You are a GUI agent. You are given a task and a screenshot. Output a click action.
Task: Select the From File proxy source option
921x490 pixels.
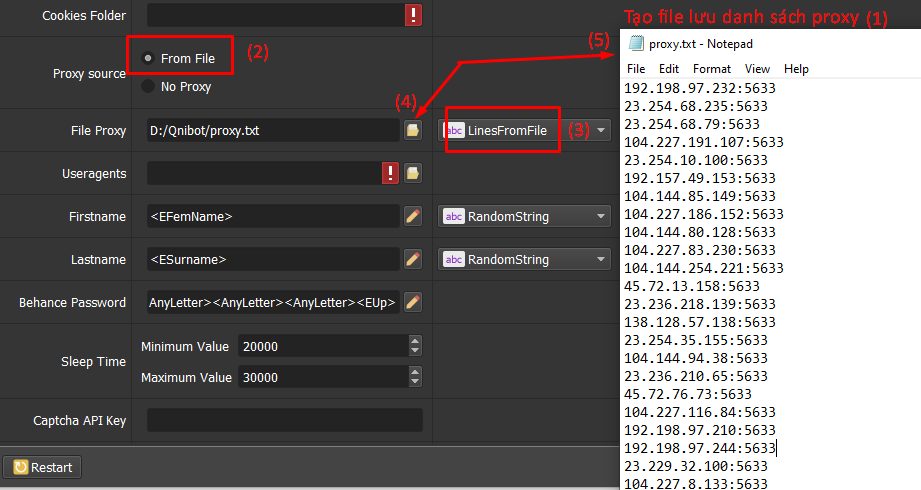click(x=149, y=58)
